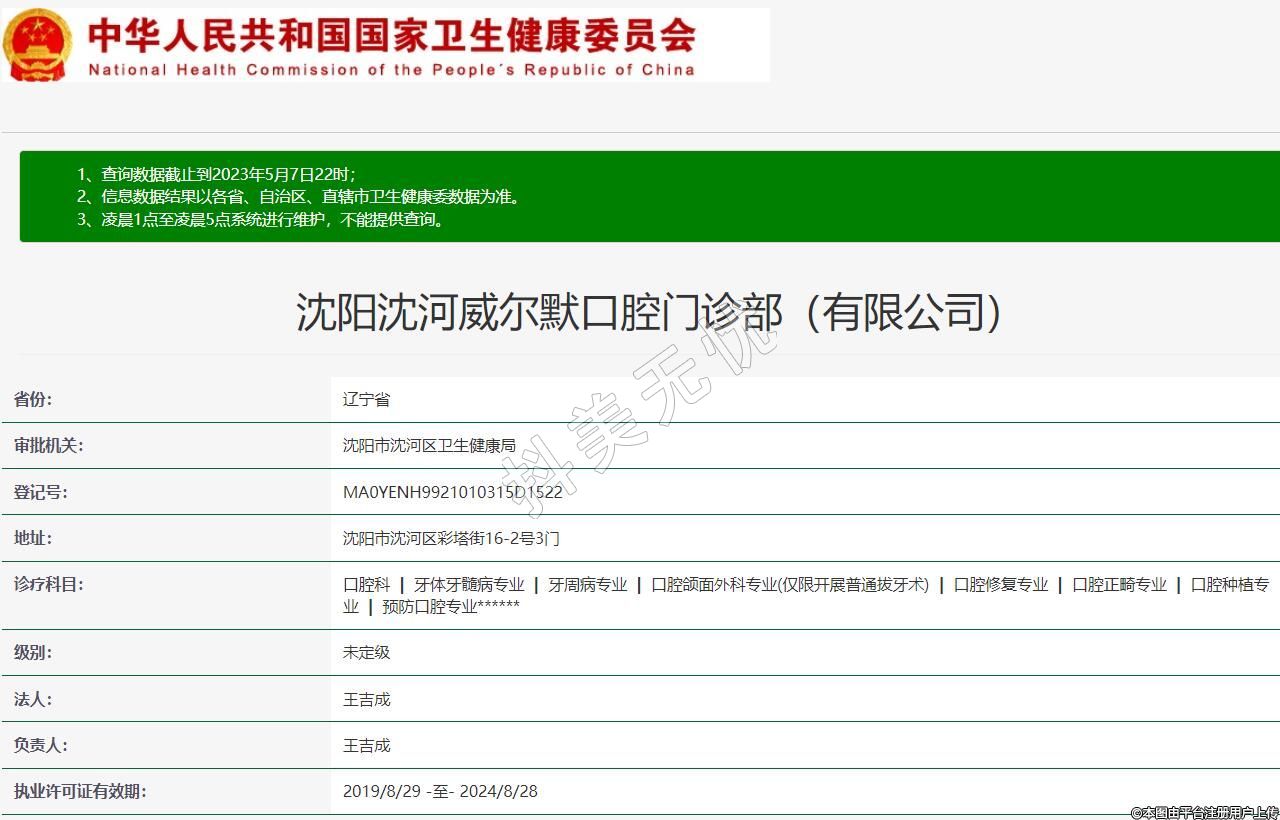This screenshot has width=1280, height=820.
Task: Click the 诊疗科目 row label
Action: 48,584
